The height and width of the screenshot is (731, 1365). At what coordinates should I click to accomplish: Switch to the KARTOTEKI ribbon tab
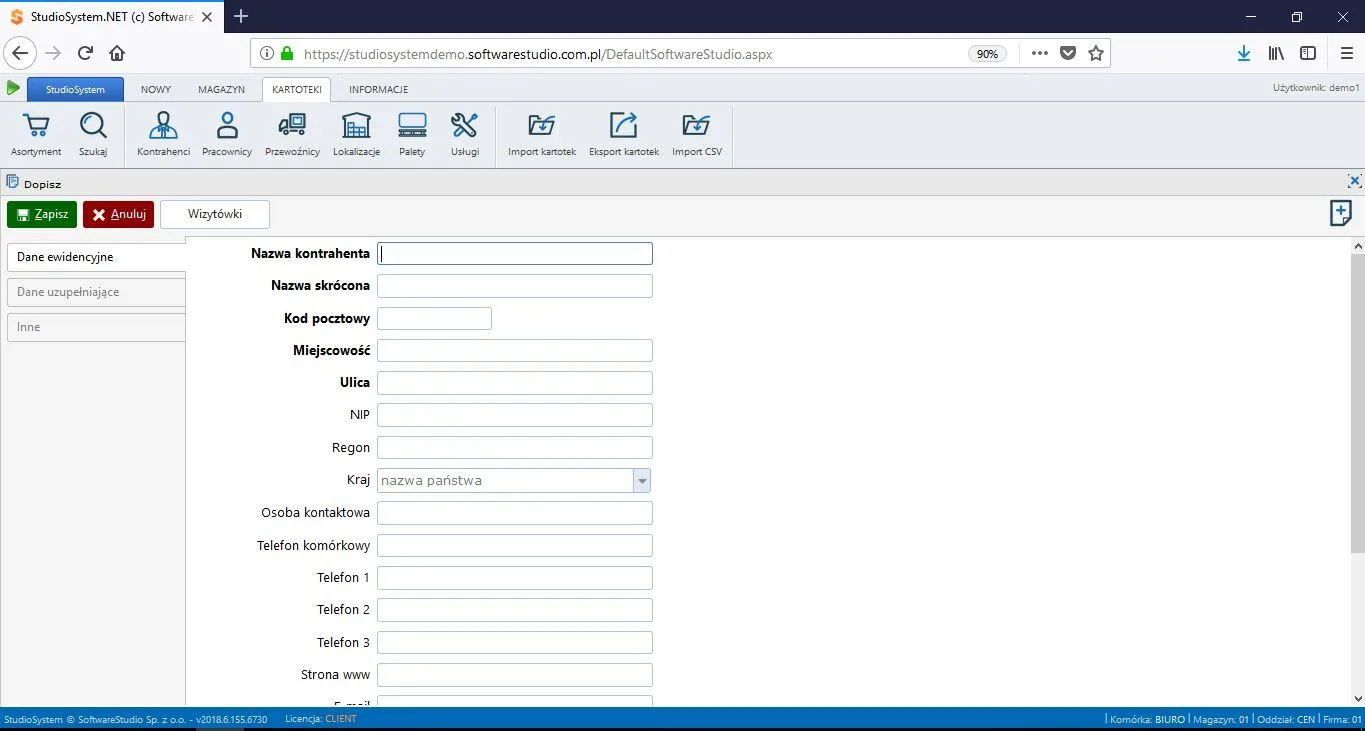pyautogui.click(x=297, y=89)
